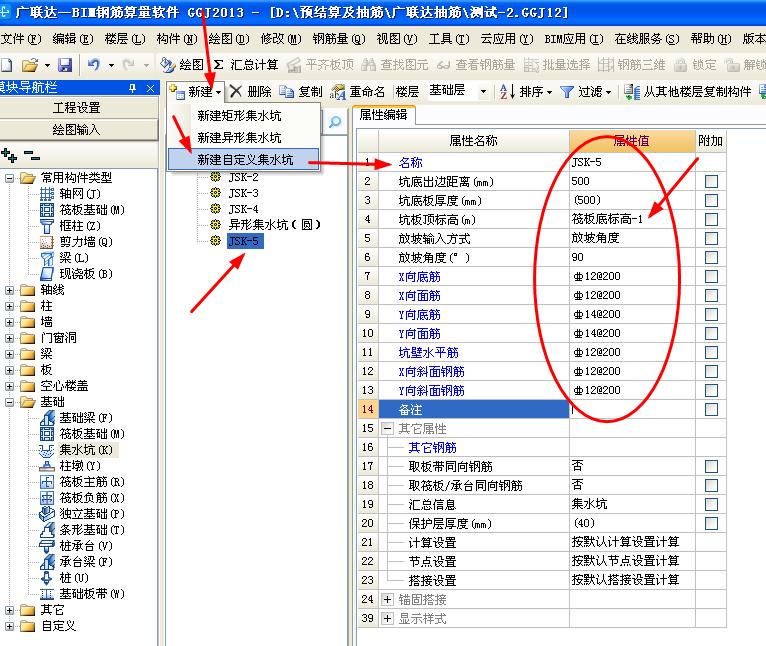Select 异形集水坑(圆) in component list
Viewport: 766px width, 646px height.
[275, 225]
